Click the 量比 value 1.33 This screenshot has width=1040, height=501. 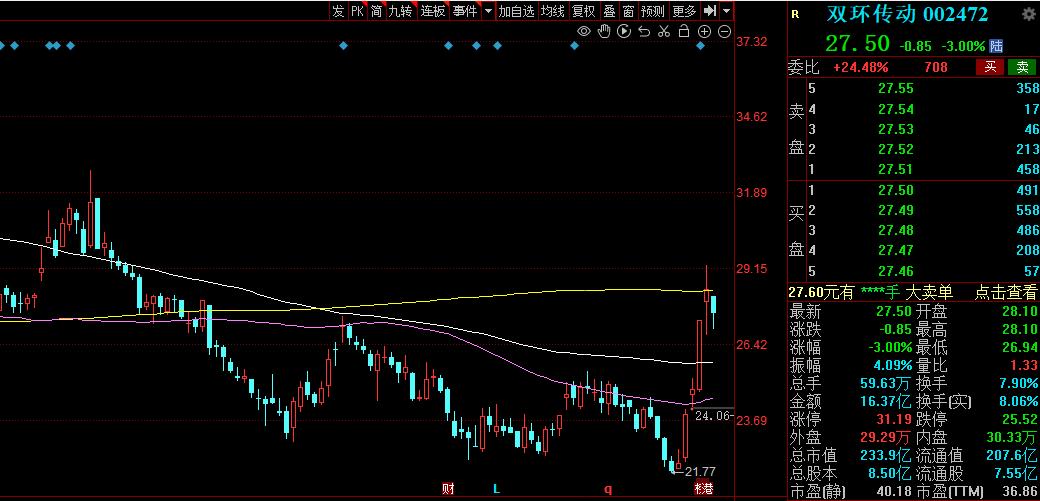pos(1025,366)
